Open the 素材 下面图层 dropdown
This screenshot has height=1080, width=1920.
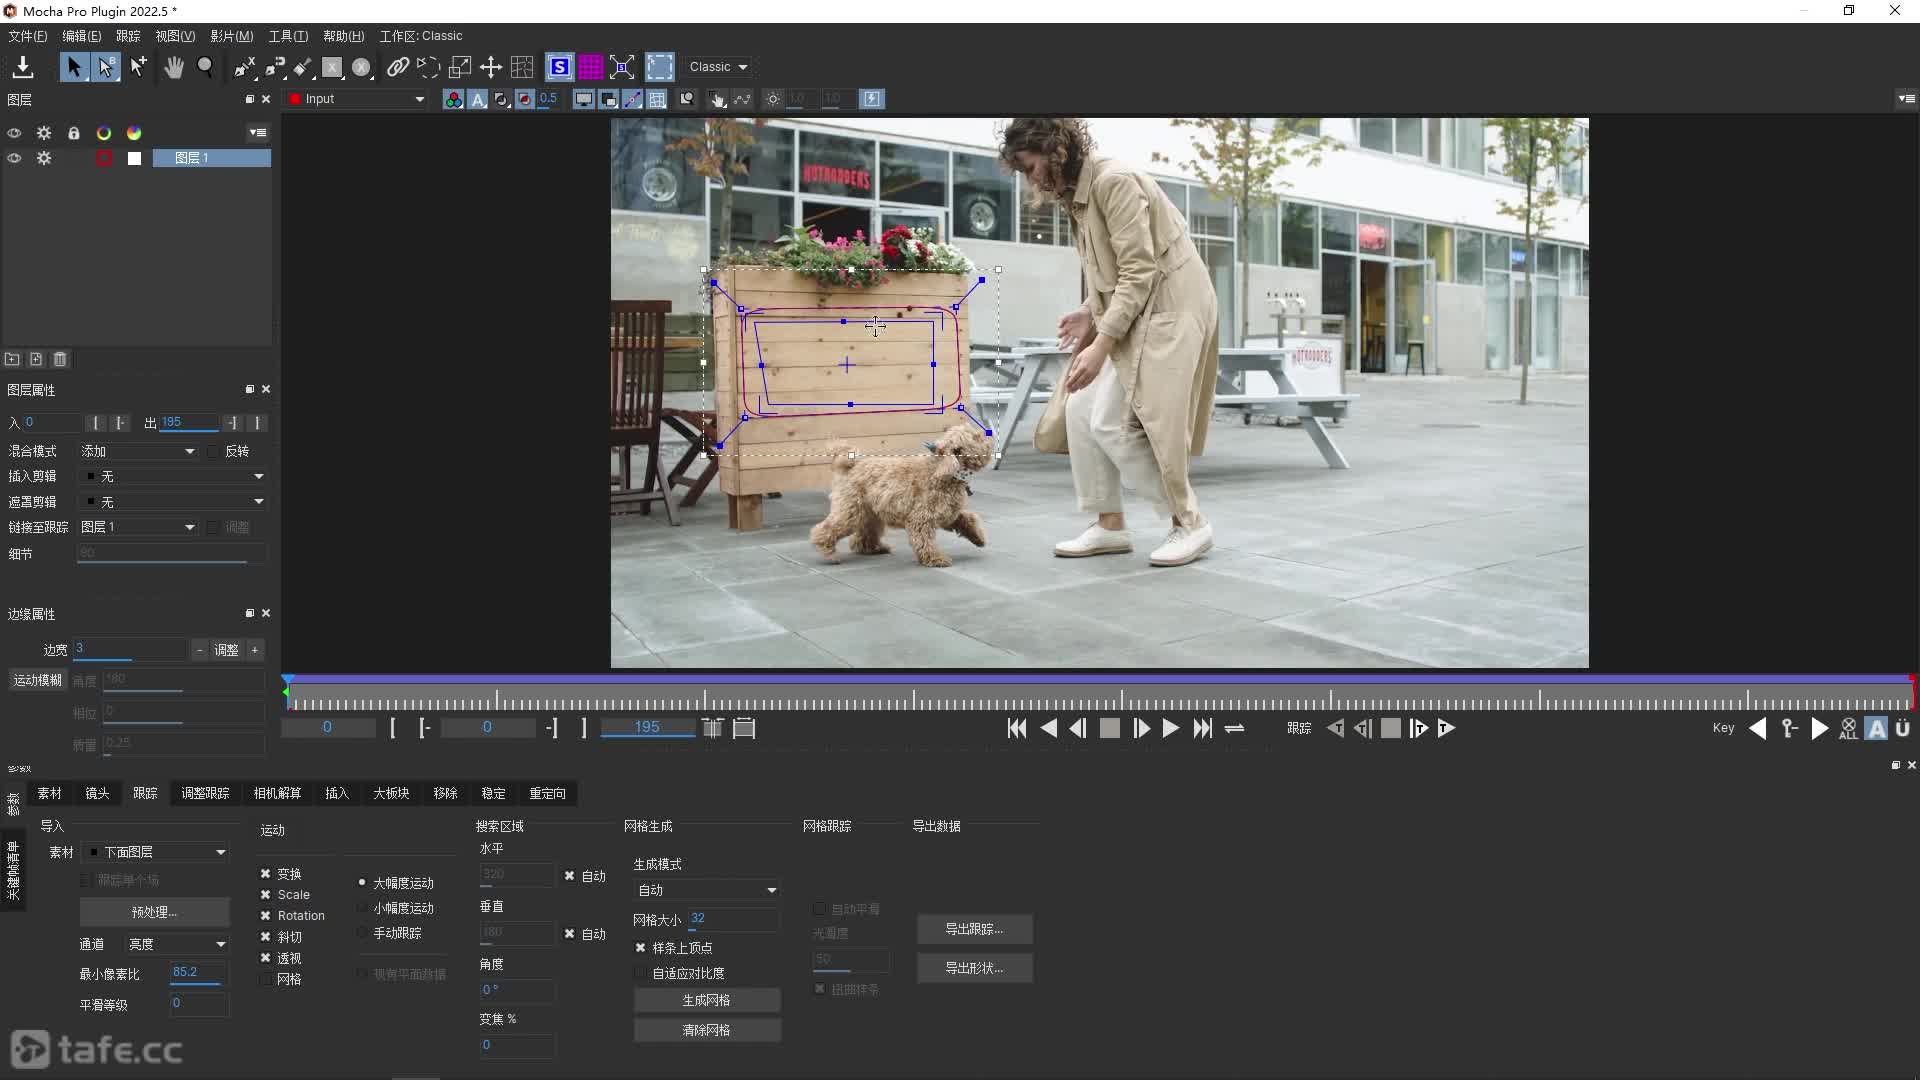click(156, 852)
